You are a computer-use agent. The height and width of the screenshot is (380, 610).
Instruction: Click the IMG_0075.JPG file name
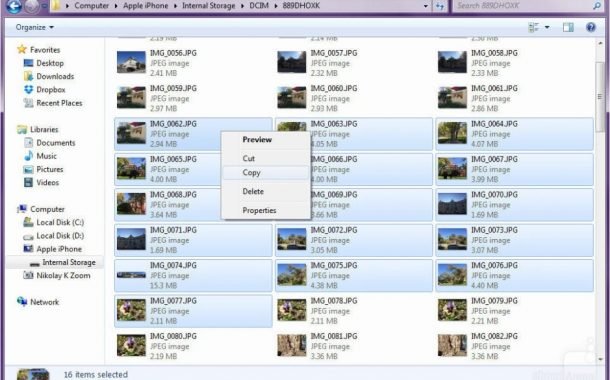pos(333,266)
